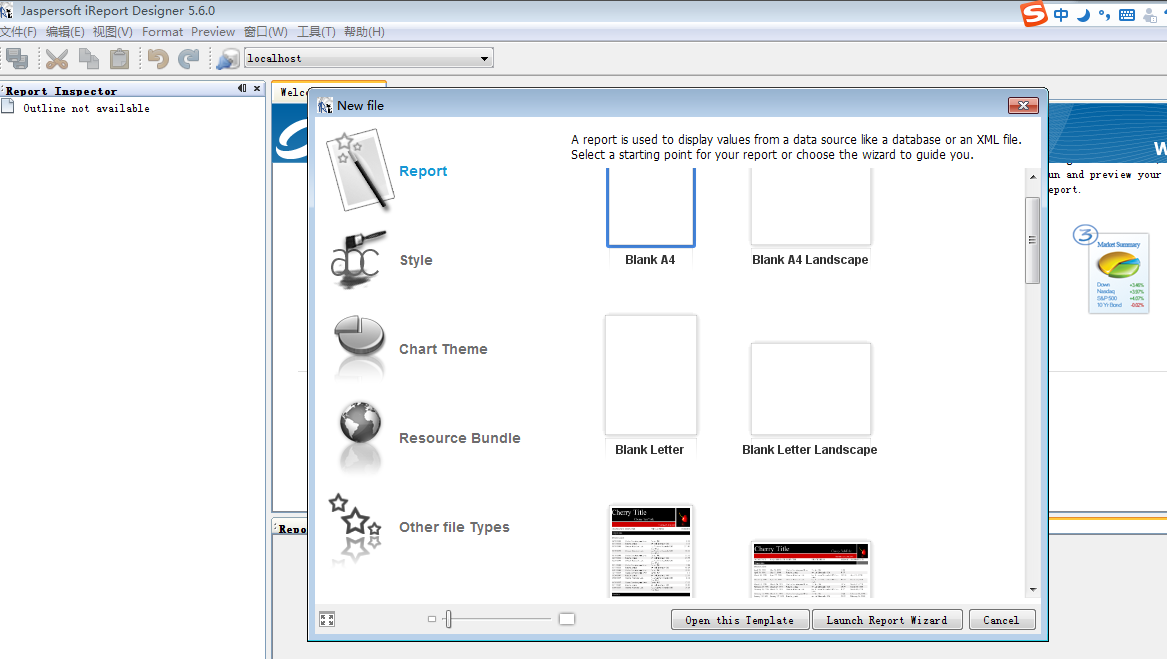Select the Report wizard icon
The height and width of the screenshot is (659, 1167).
360,170
